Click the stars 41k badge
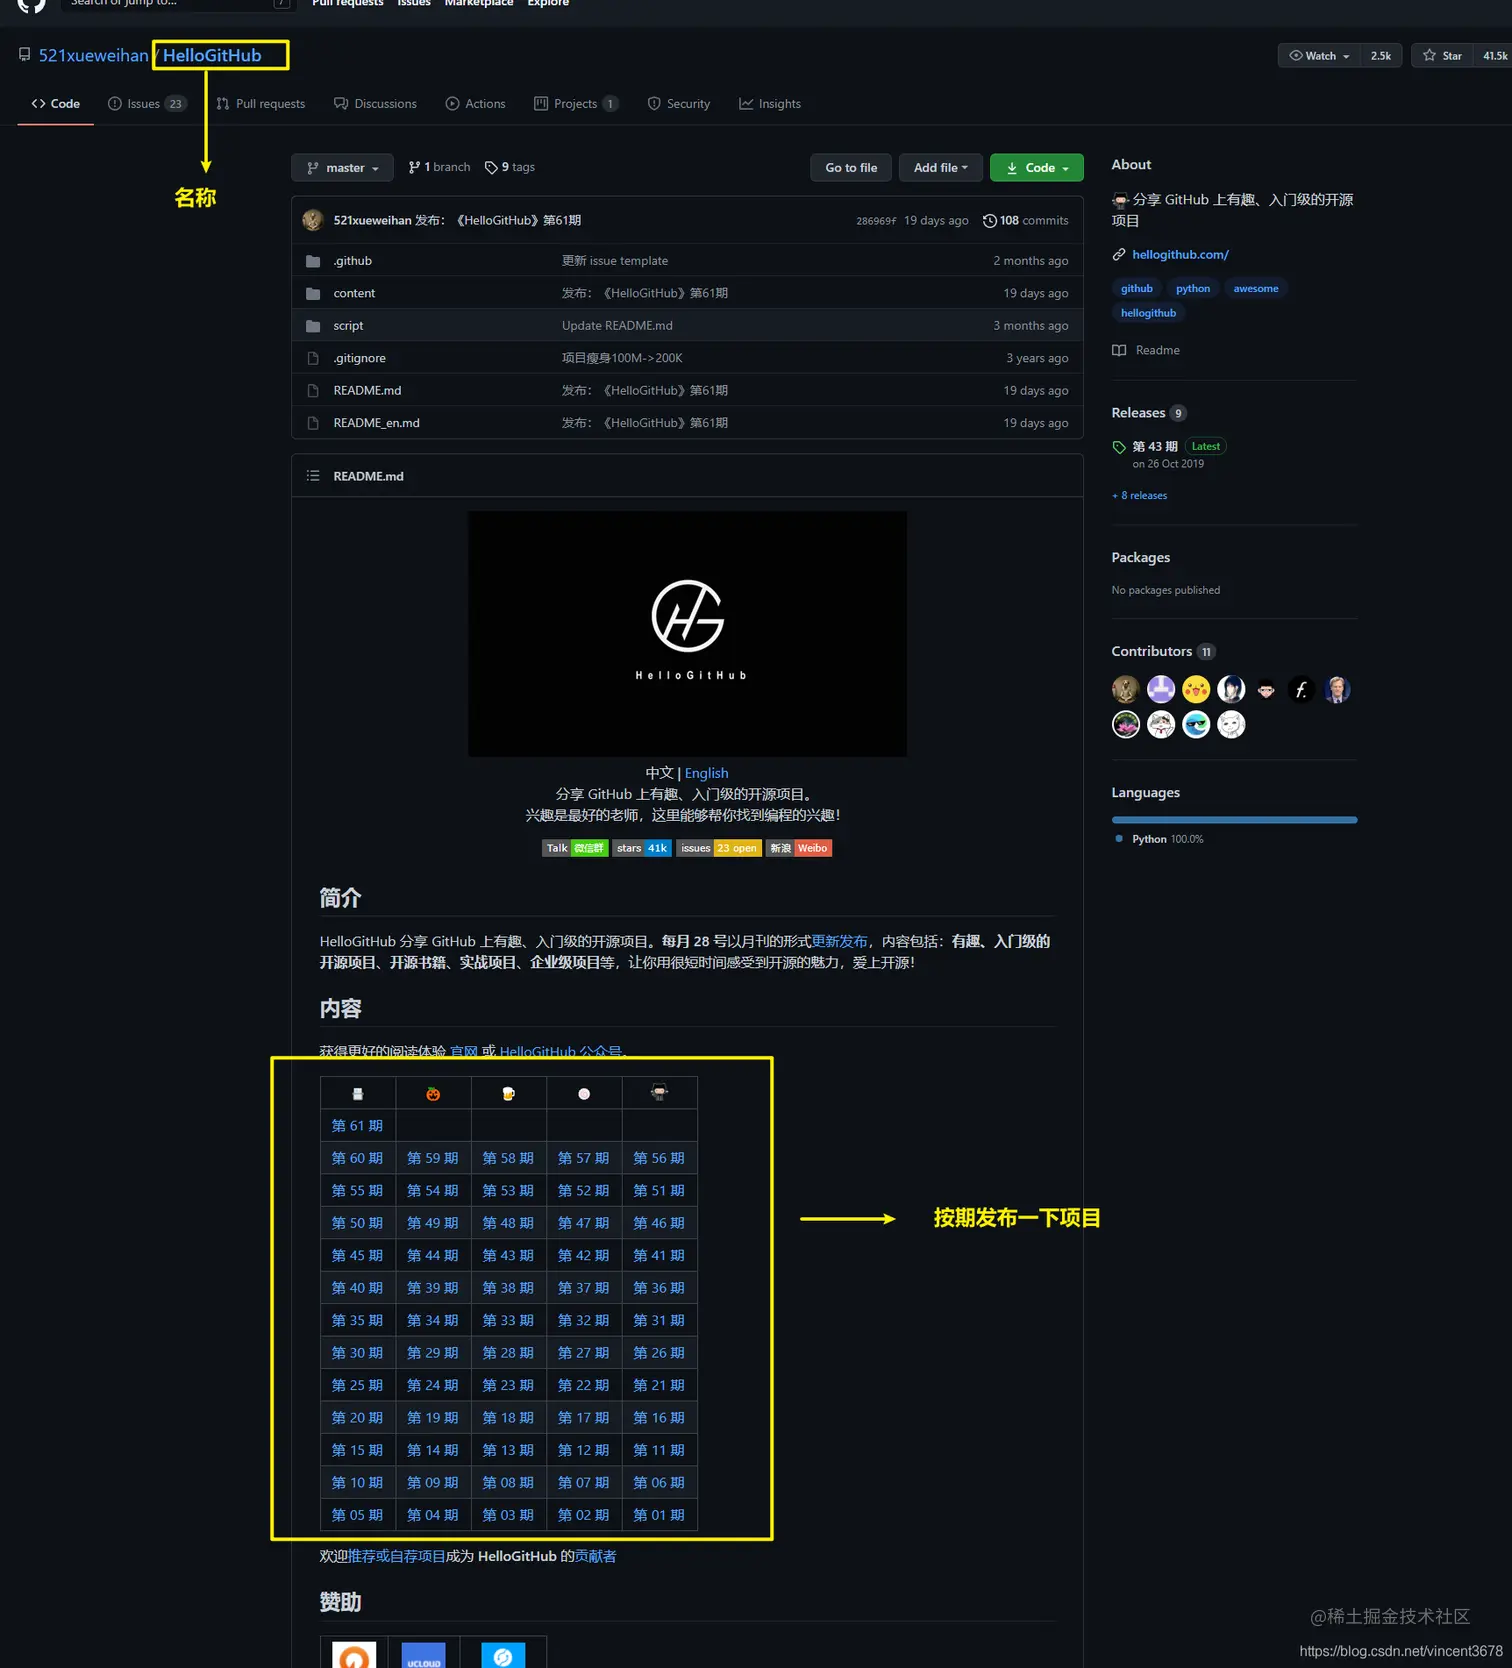 click(642, 848)
